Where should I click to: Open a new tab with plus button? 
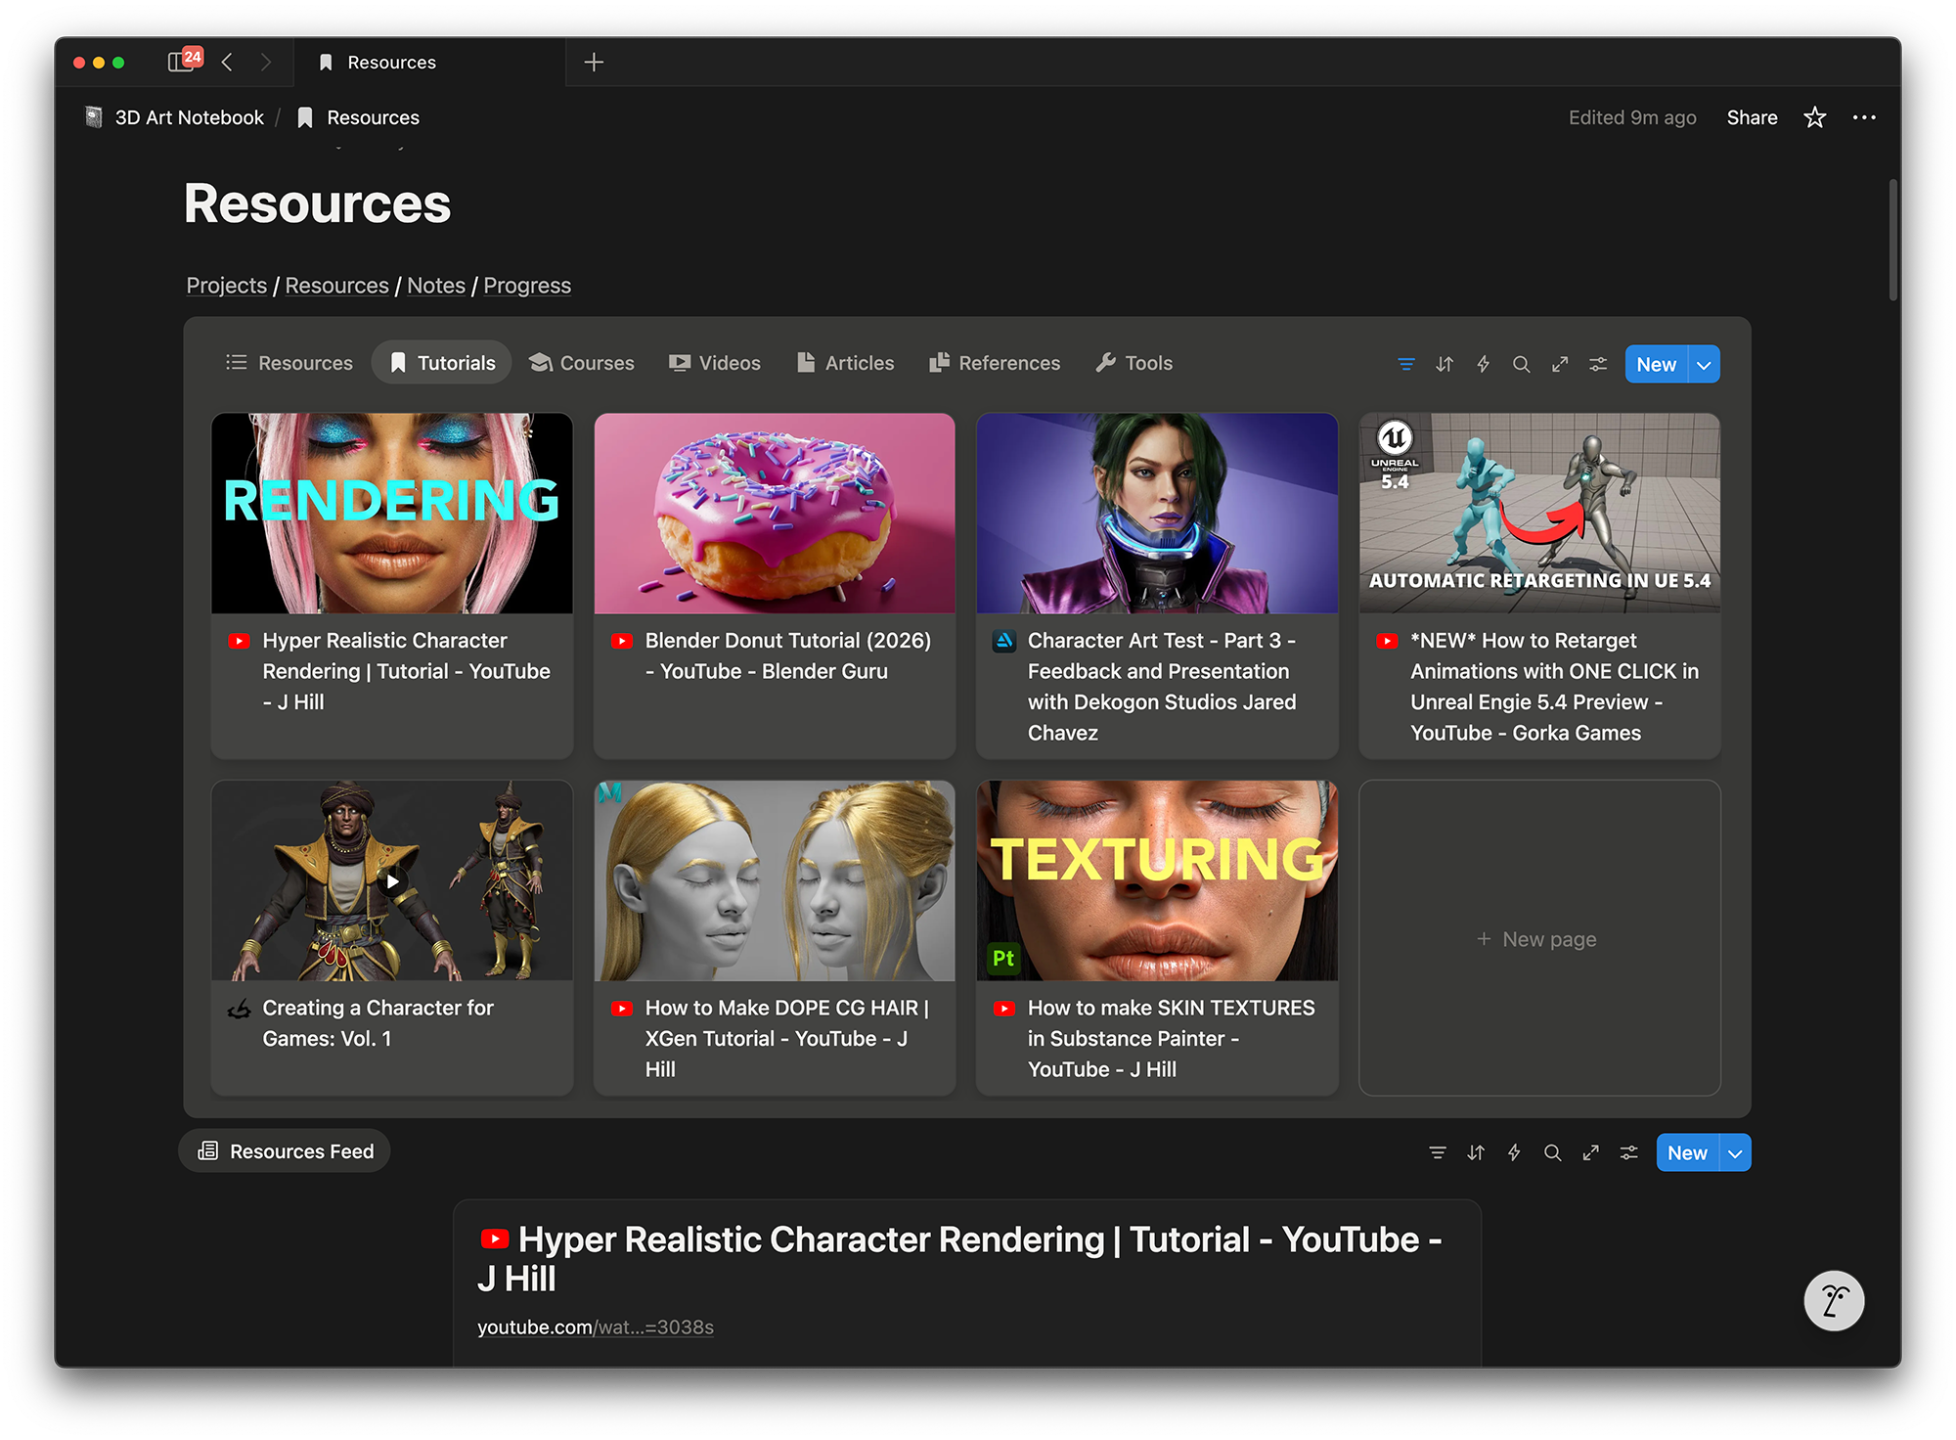pos(594,62)
